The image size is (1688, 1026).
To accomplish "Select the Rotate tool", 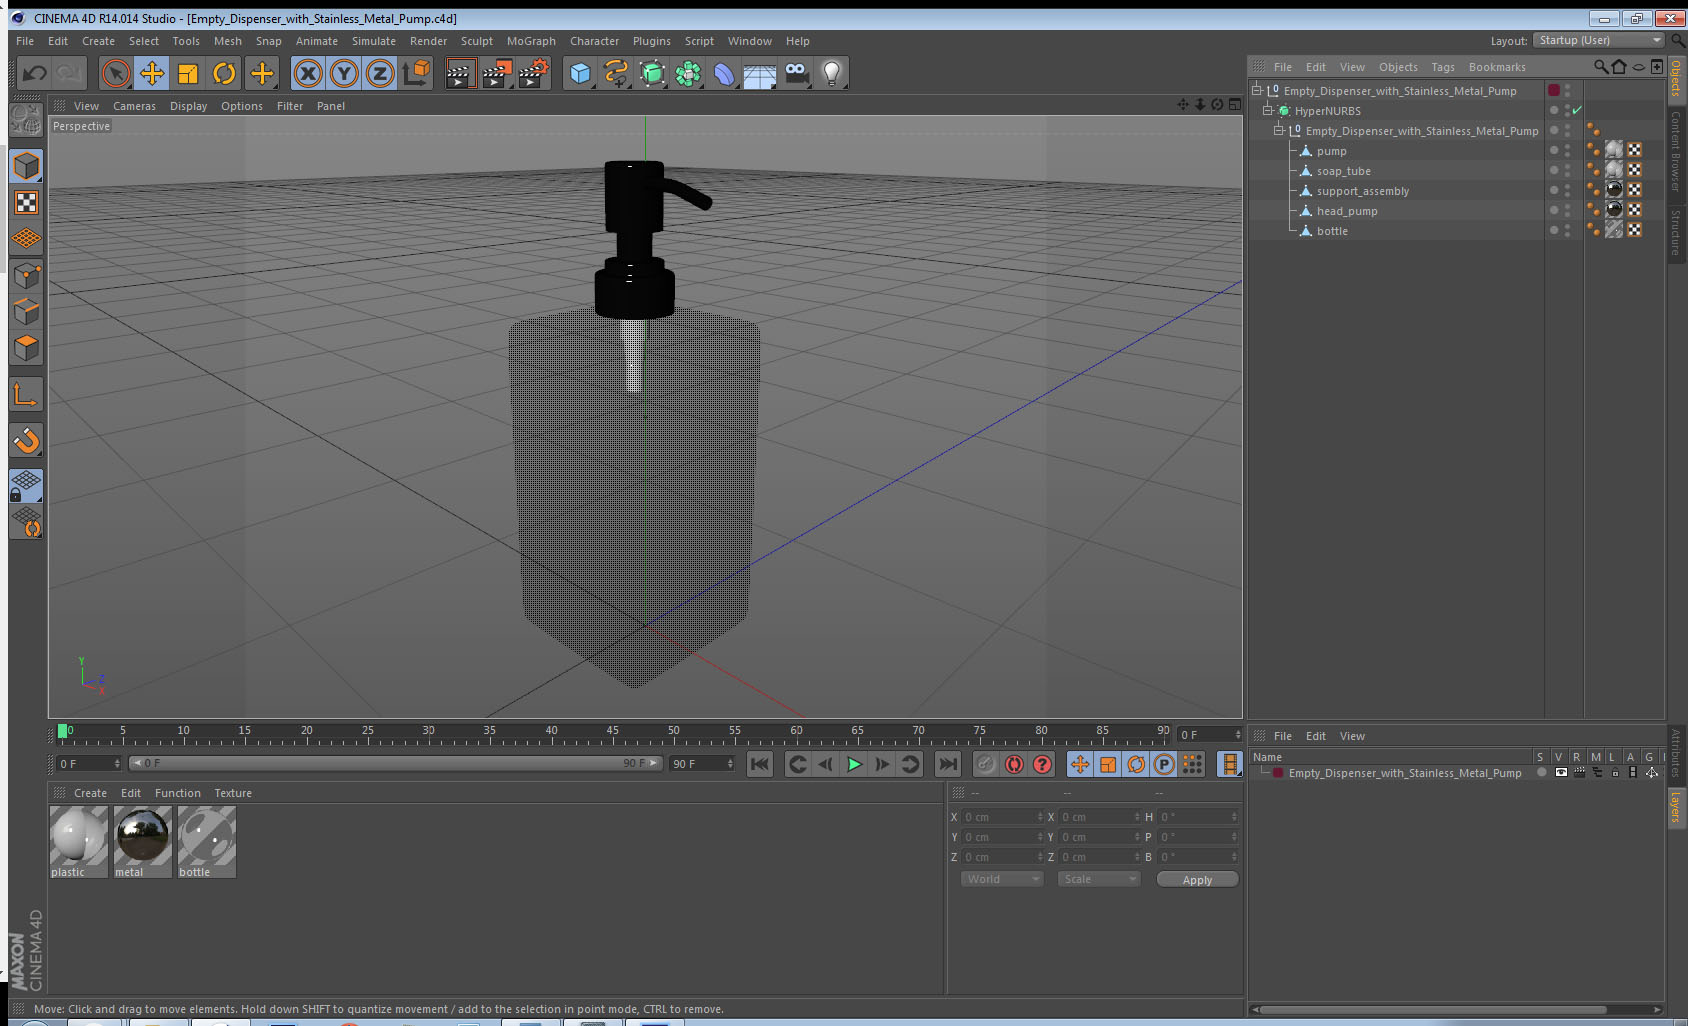I will tap(224, 73).
